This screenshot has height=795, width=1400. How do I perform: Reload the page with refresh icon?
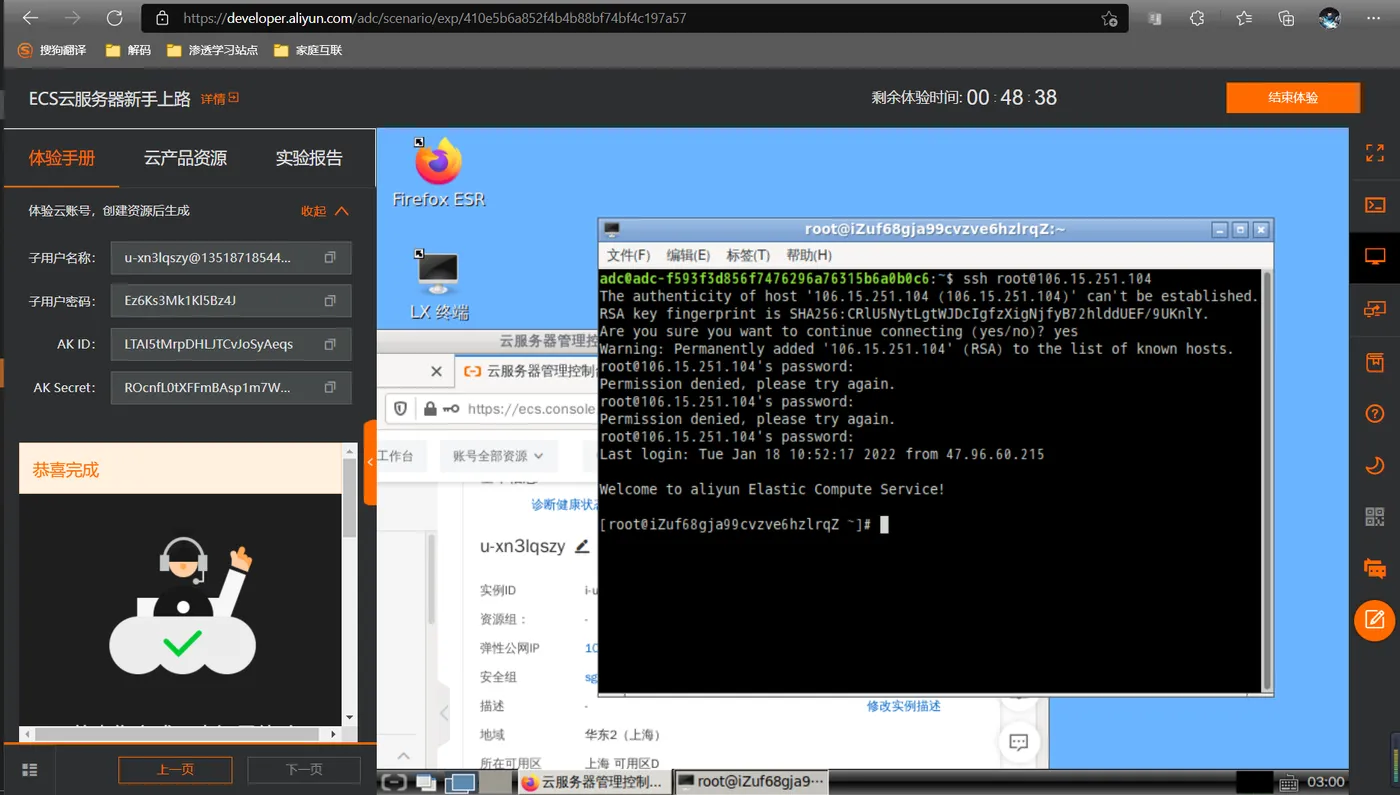(114, 18)
